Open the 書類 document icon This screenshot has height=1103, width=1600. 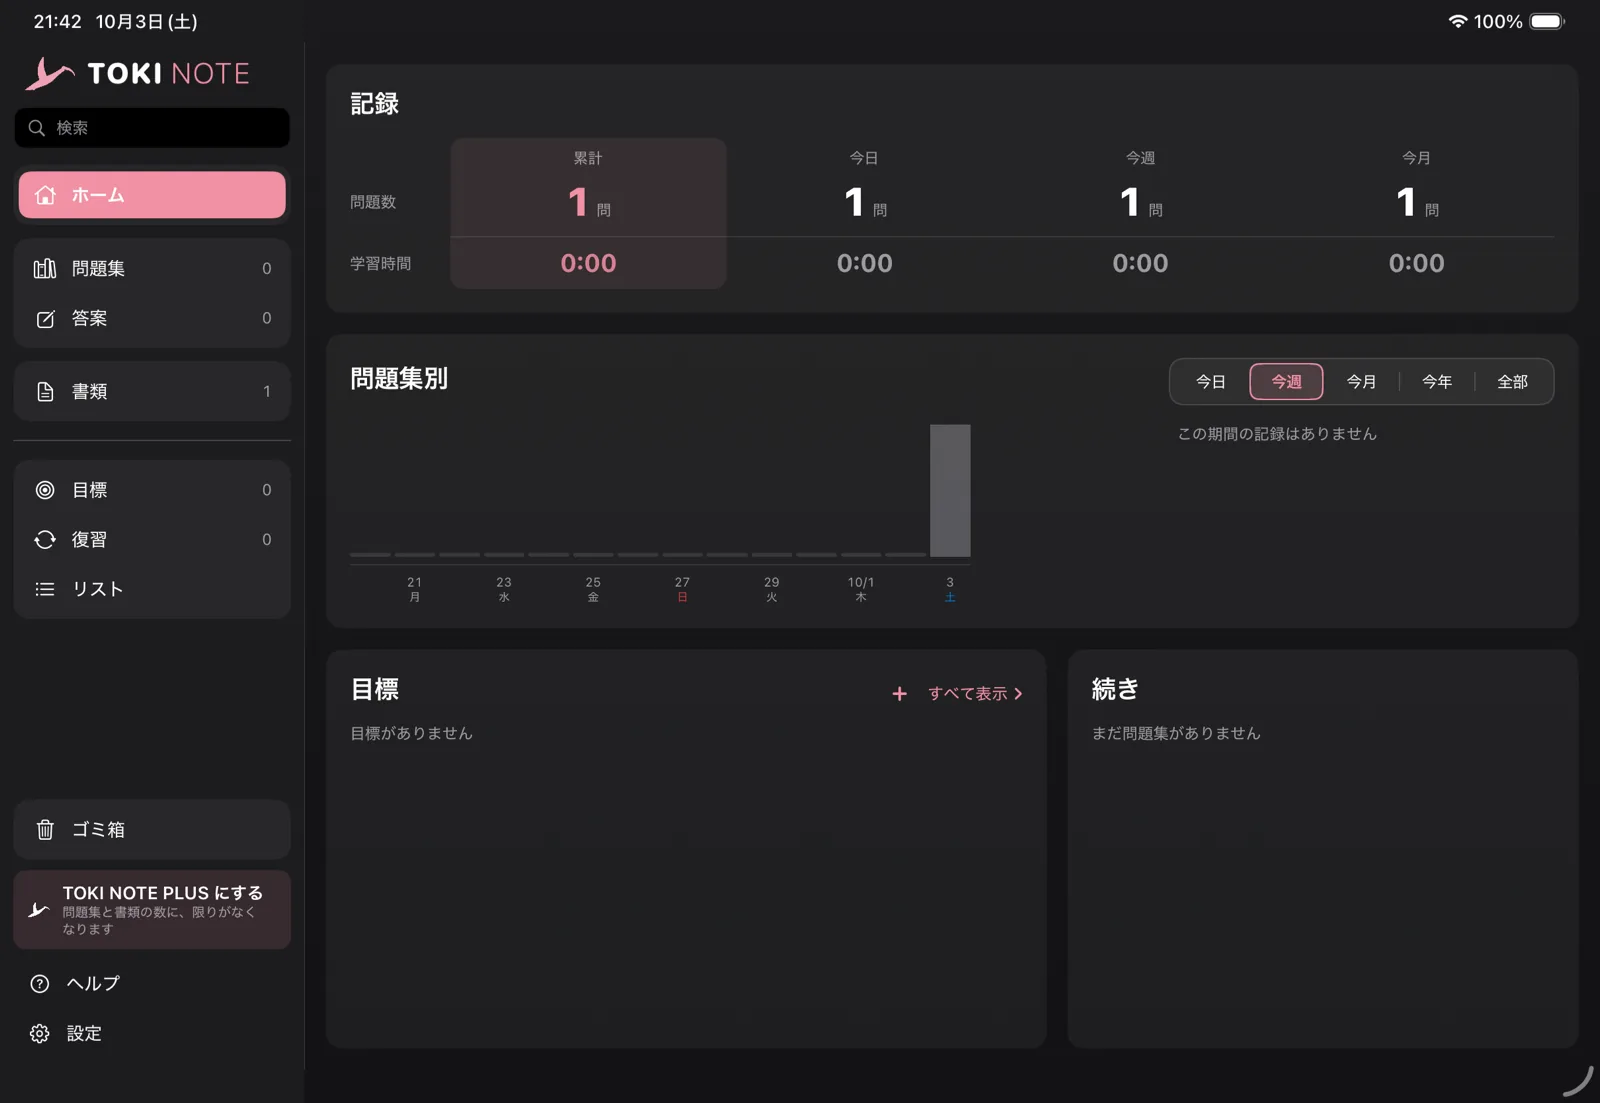point(45,391)
